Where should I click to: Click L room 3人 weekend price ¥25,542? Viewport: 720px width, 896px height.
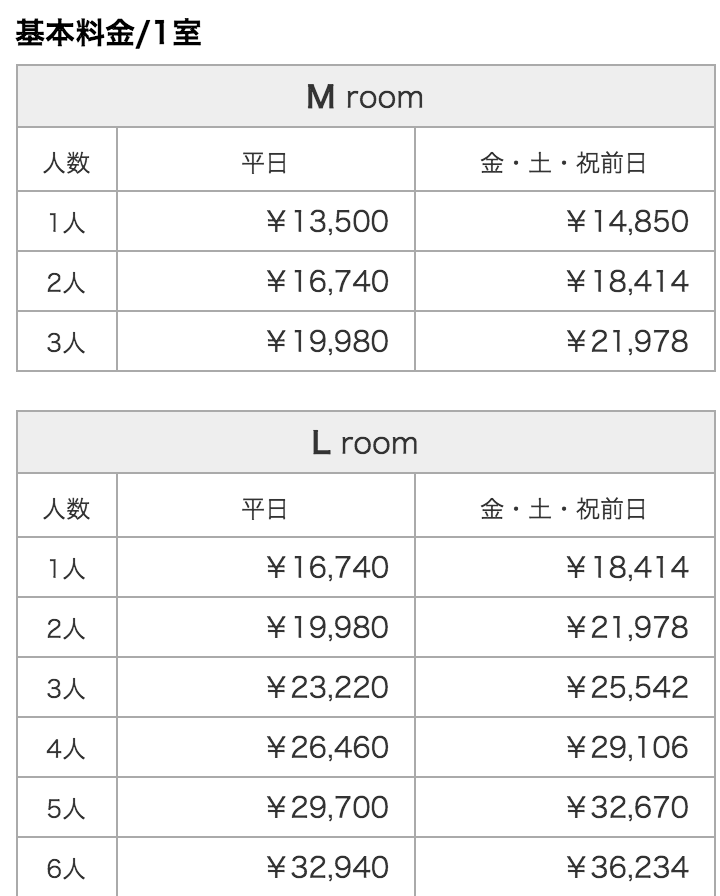(x=627, y=687)
